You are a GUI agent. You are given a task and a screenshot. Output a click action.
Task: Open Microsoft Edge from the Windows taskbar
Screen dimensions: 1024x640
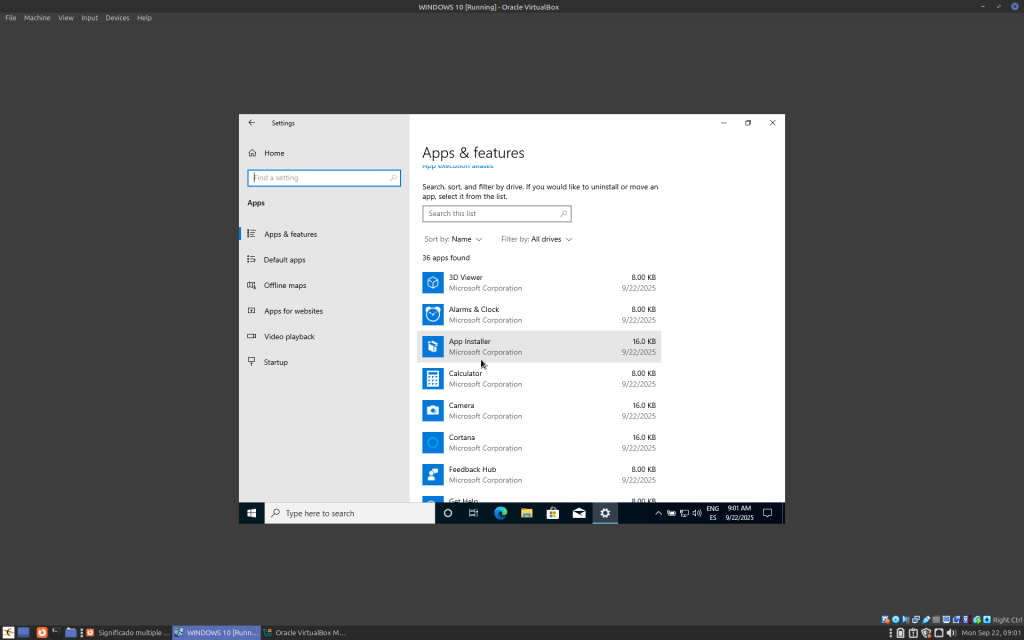click(500, 513)
